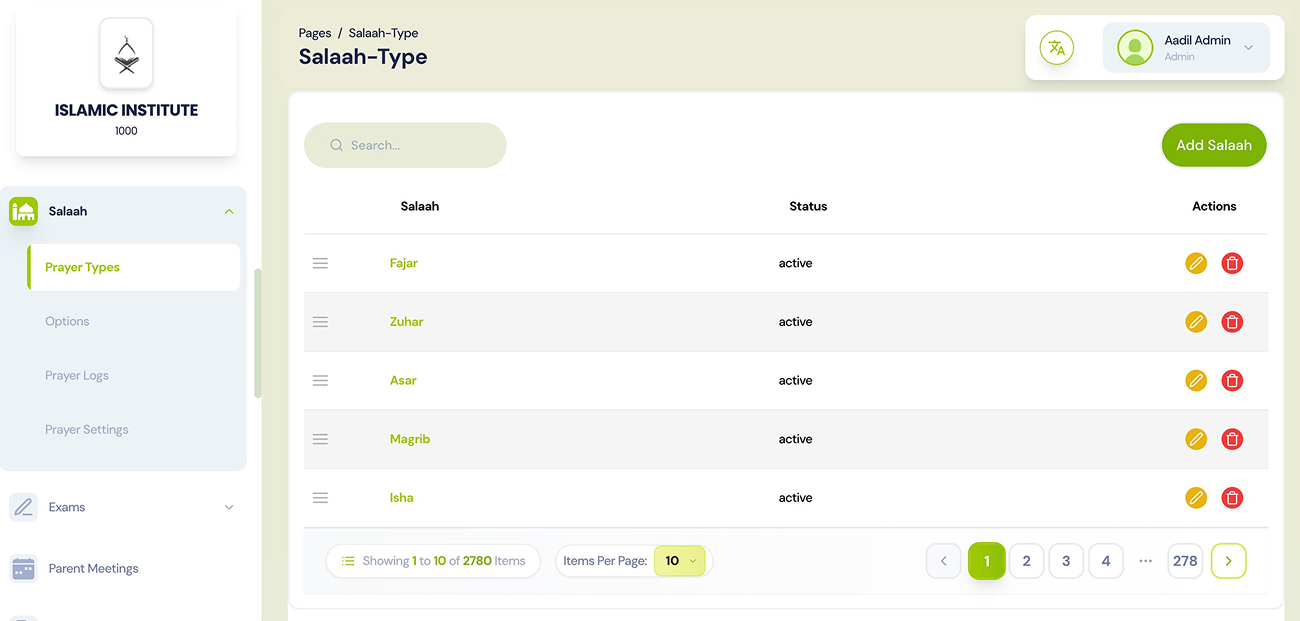Click the edit pencil for Asar
This screenshot has width=1300, height=621.
[1196, 380]
